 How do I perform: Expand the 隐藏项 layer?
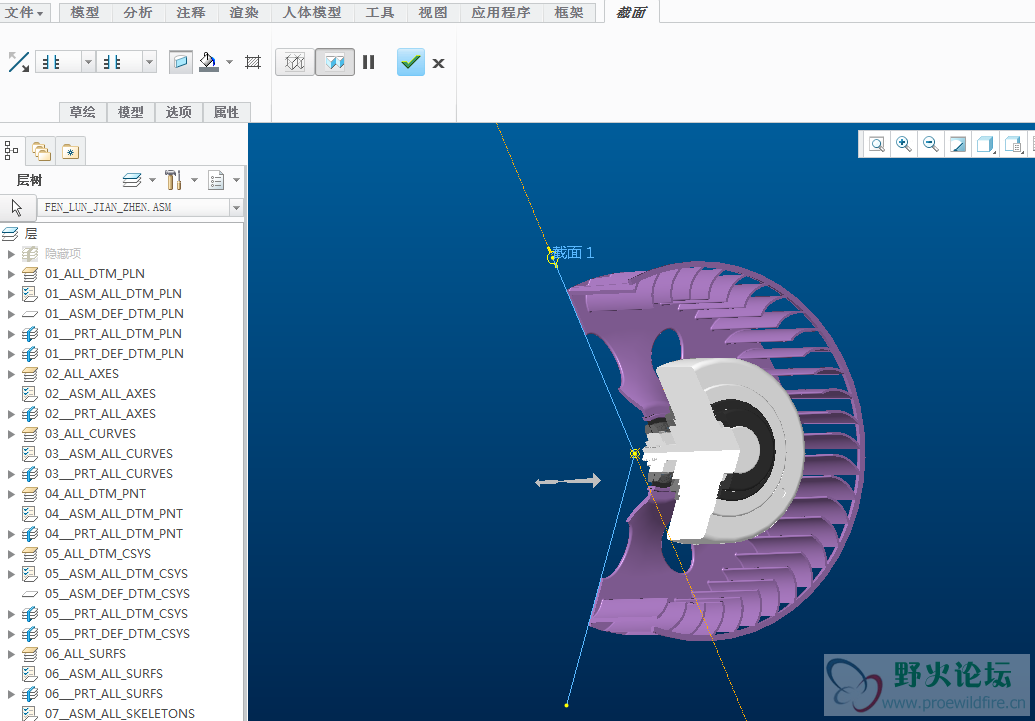click(x=11, y=254)
